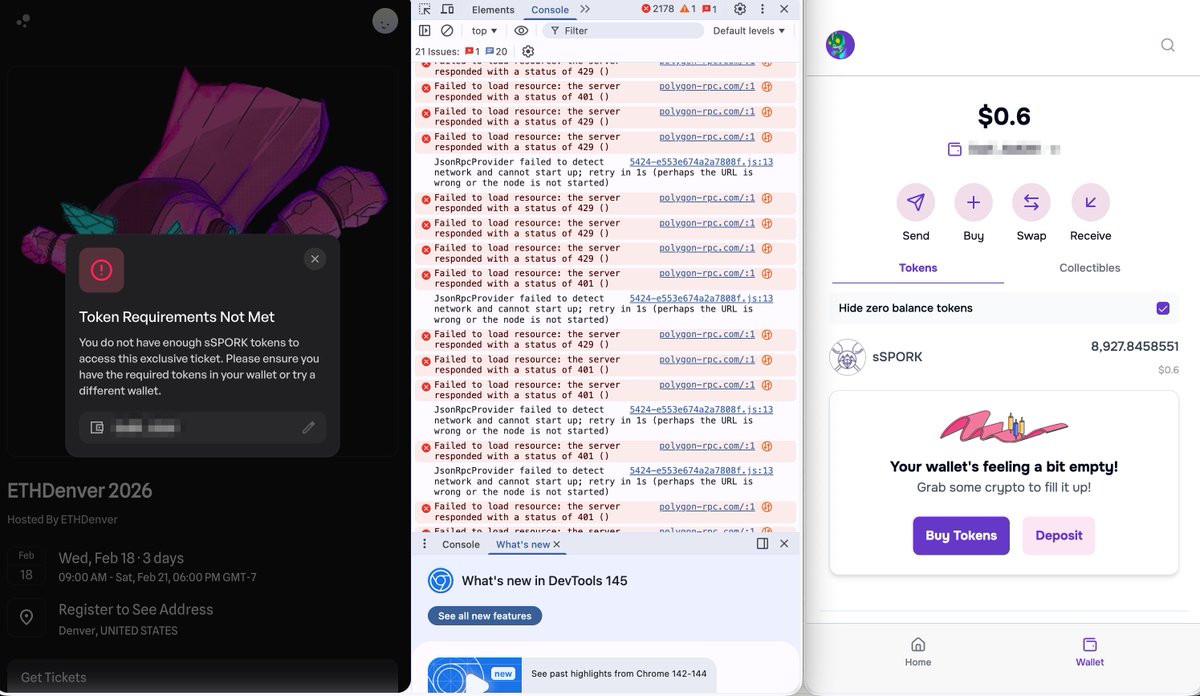The width and height of the screenshot is (1200, 696).
Task: Show the console sidebar
Action: coord(425,31)
